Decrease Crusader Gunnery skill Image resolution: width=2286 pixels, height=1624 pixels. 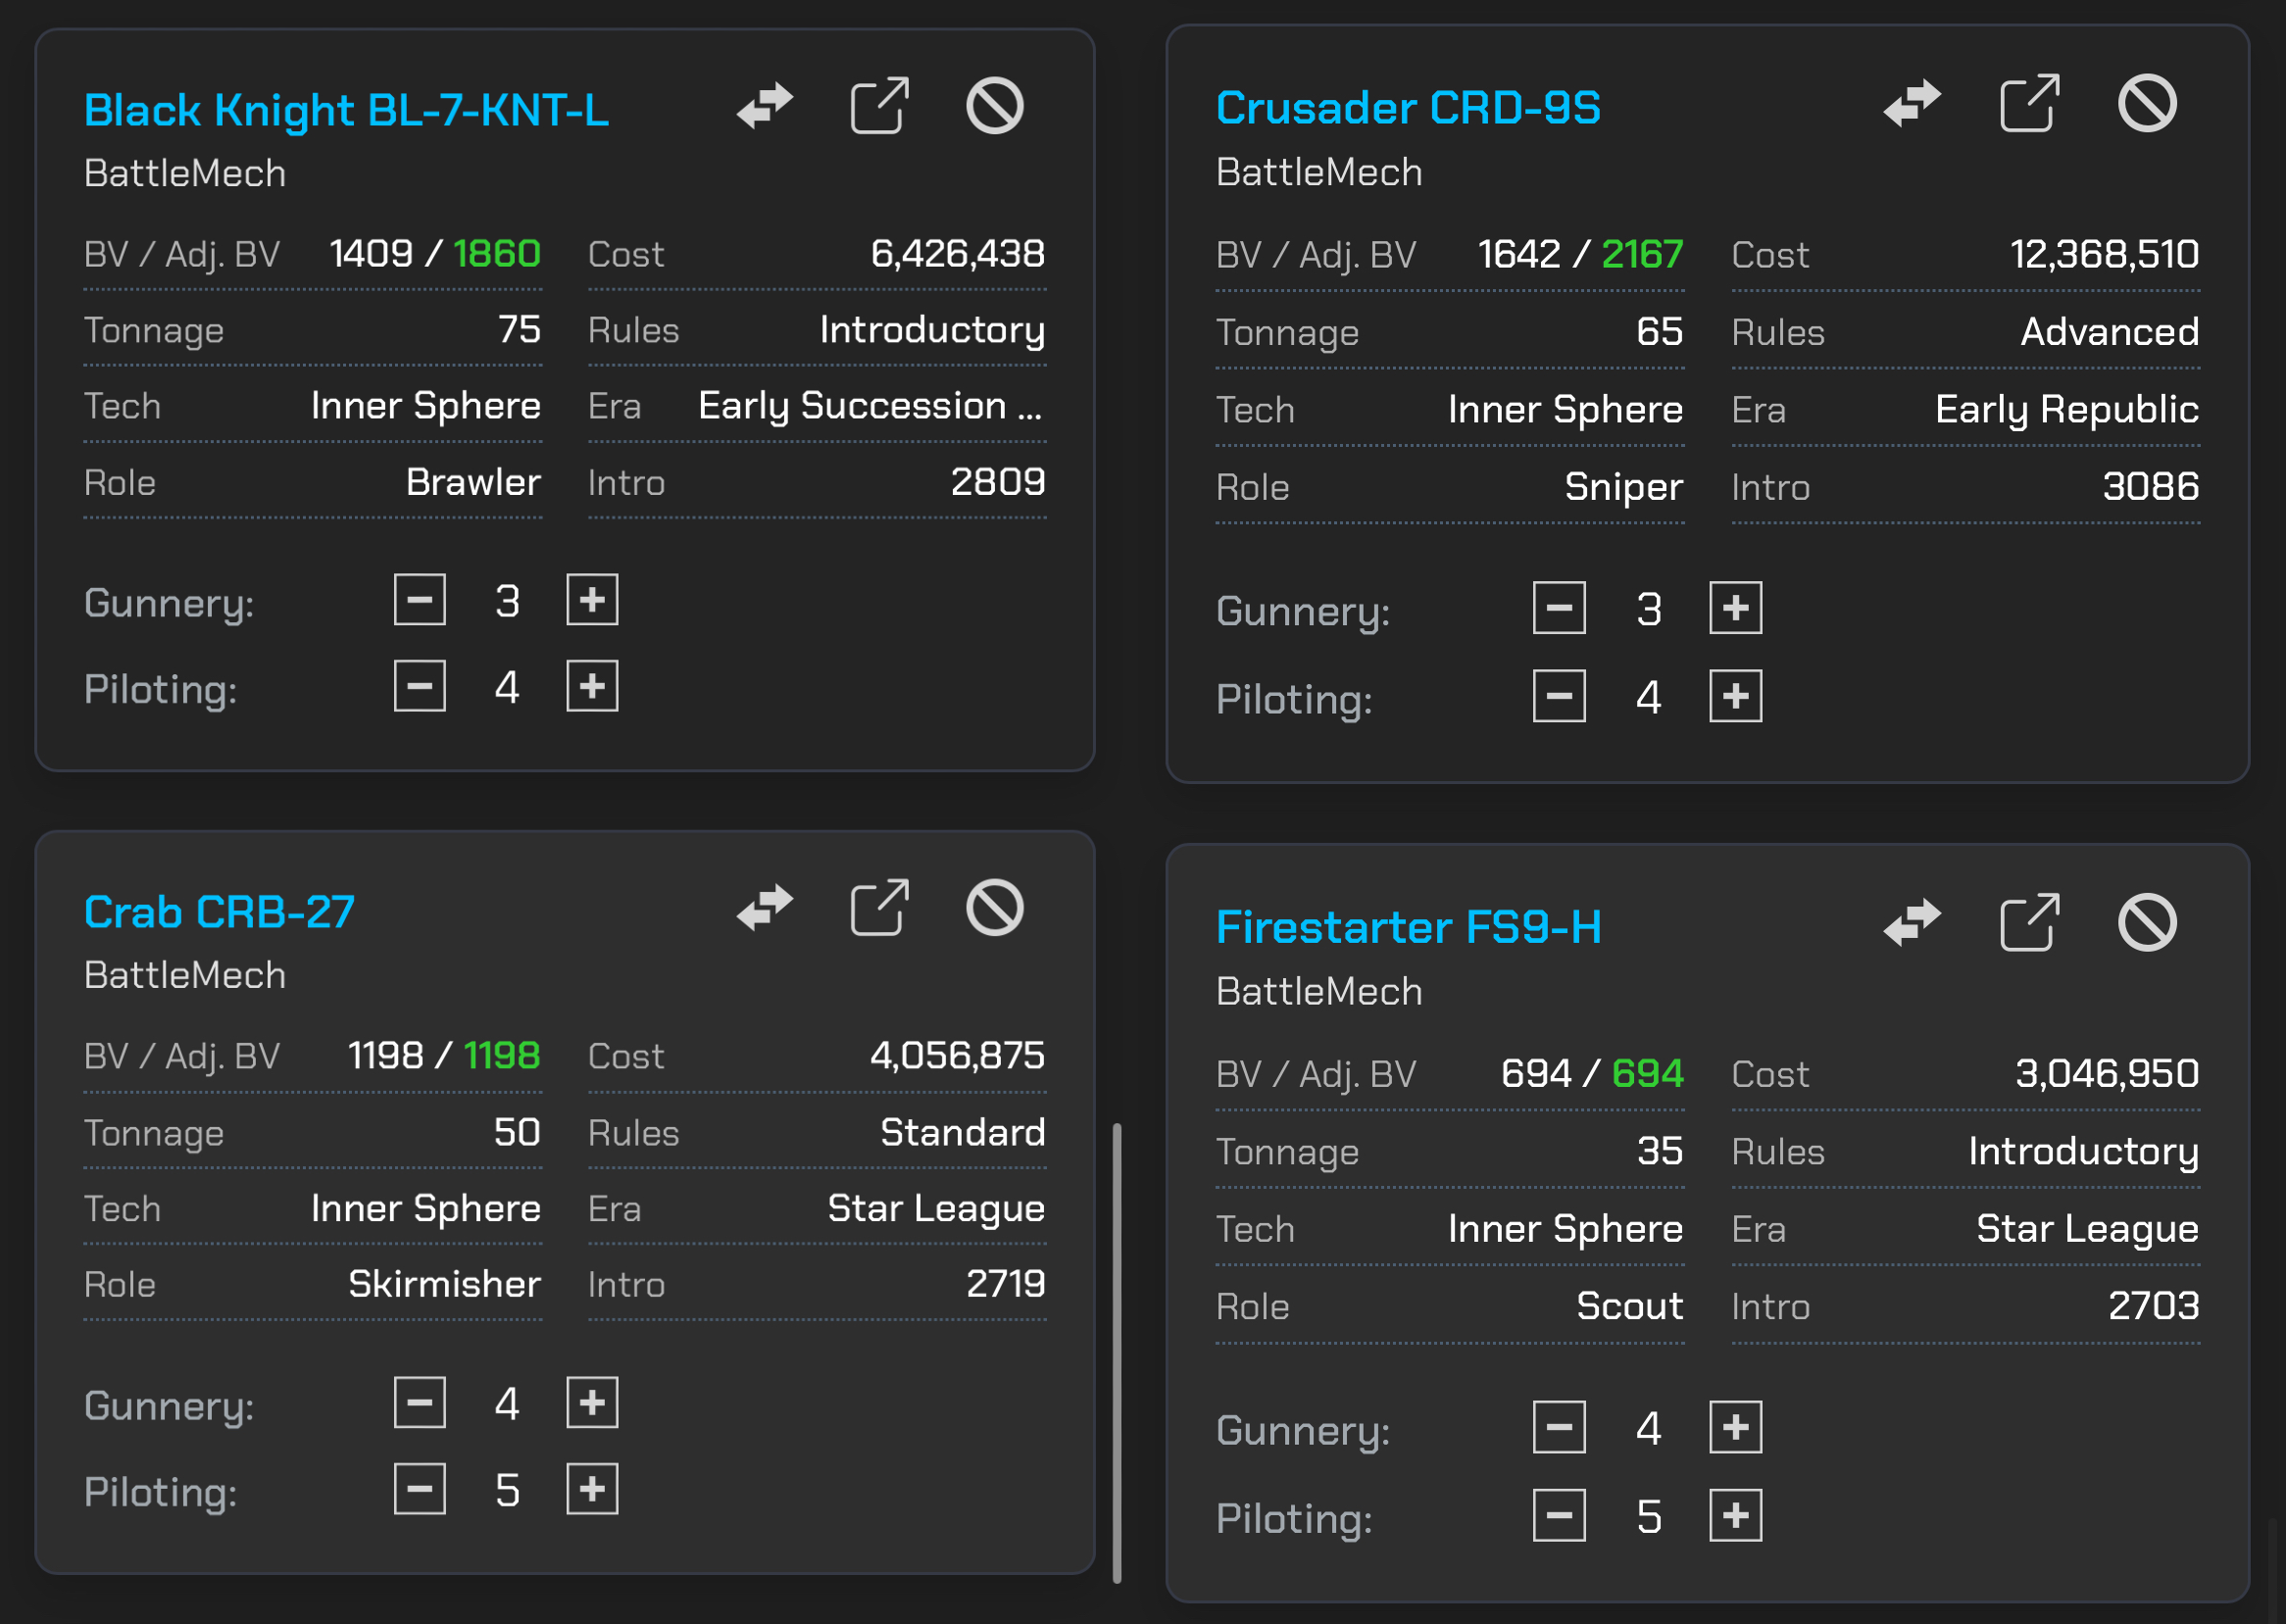[x=1560, y=608]
